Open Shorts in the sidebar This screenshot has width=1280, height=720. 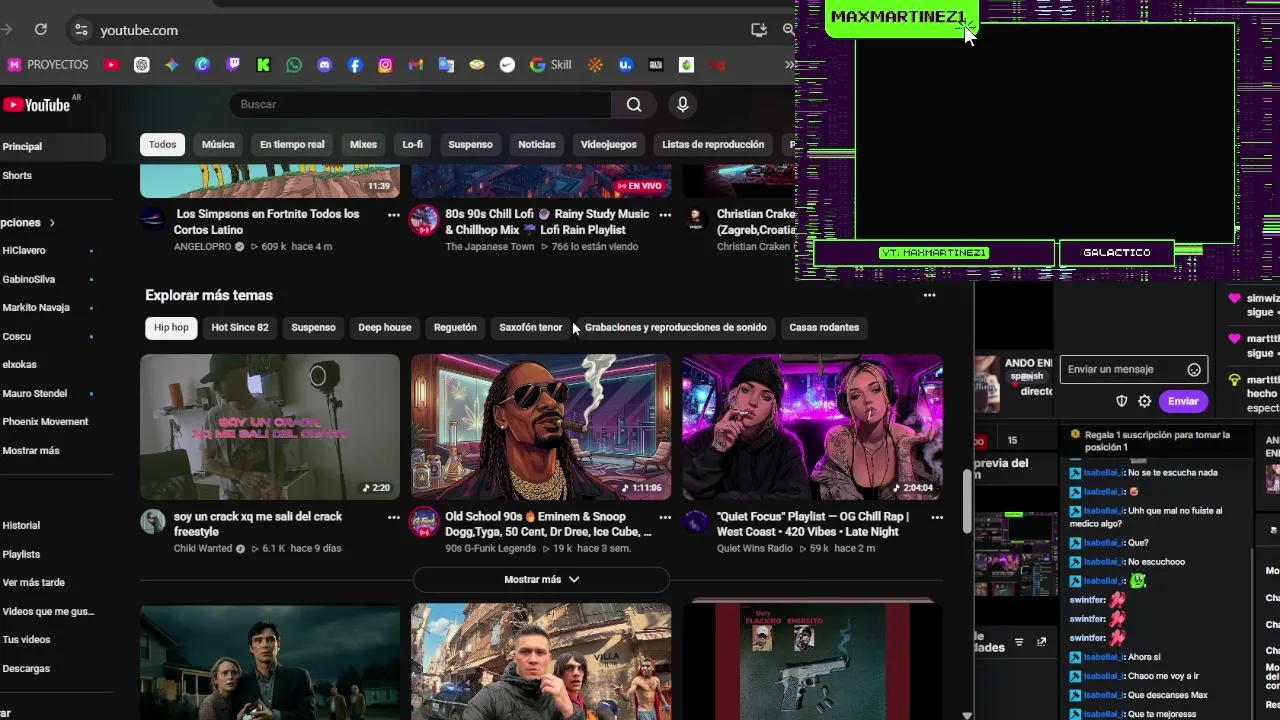[x=17, y=176]
